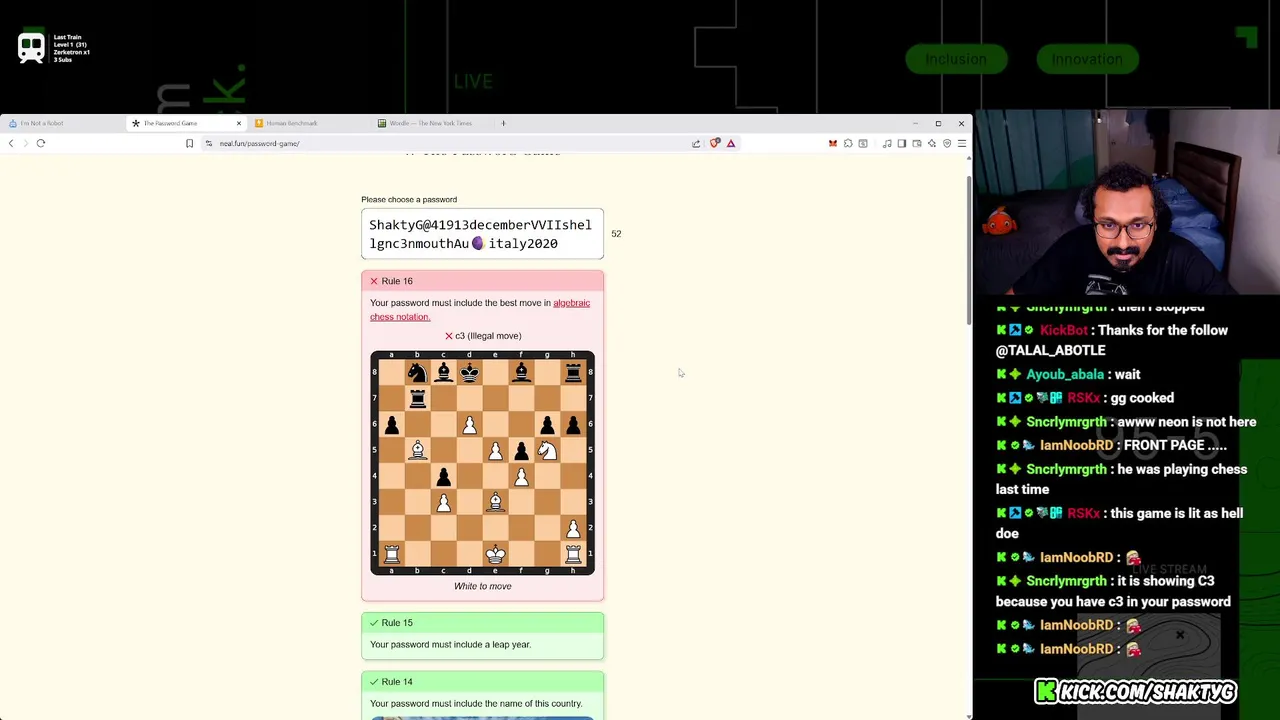This screenshot has width=1280, height=720.
Task: Click the Rule 16 header
Action: (x=482, y=281)
